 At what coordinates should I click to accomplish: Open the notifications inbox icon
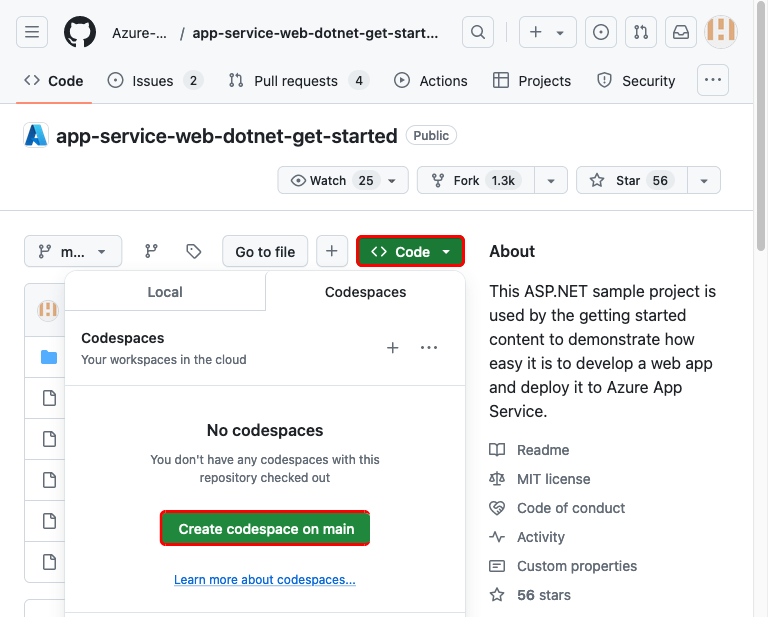point(681,32)
